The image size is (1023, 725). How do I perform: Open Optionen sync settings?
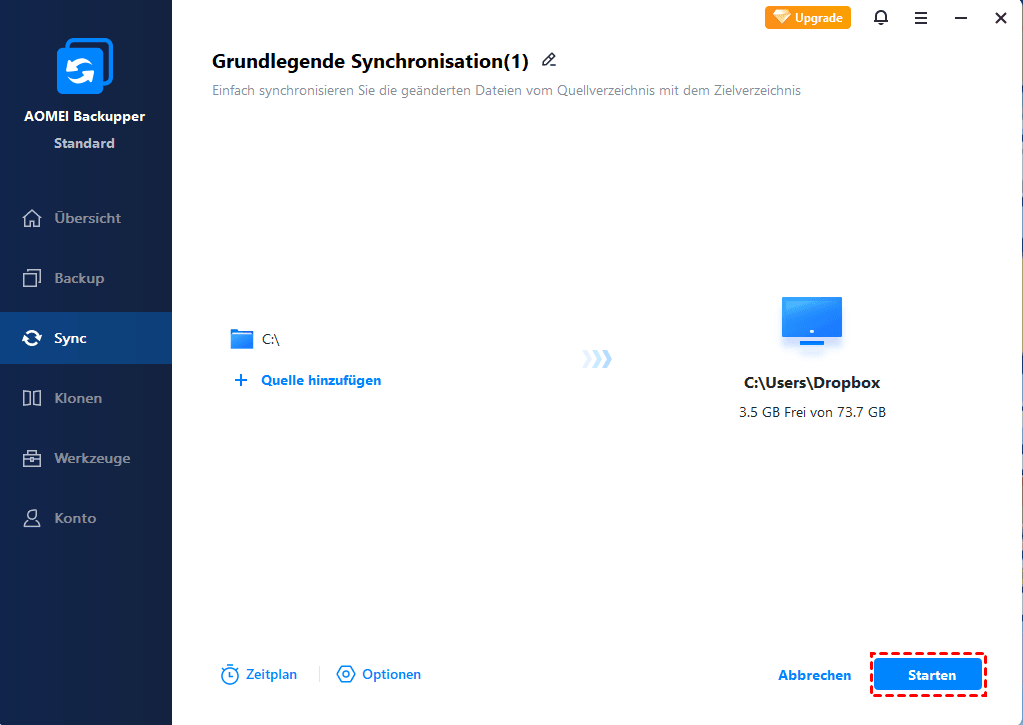point(378,674)
